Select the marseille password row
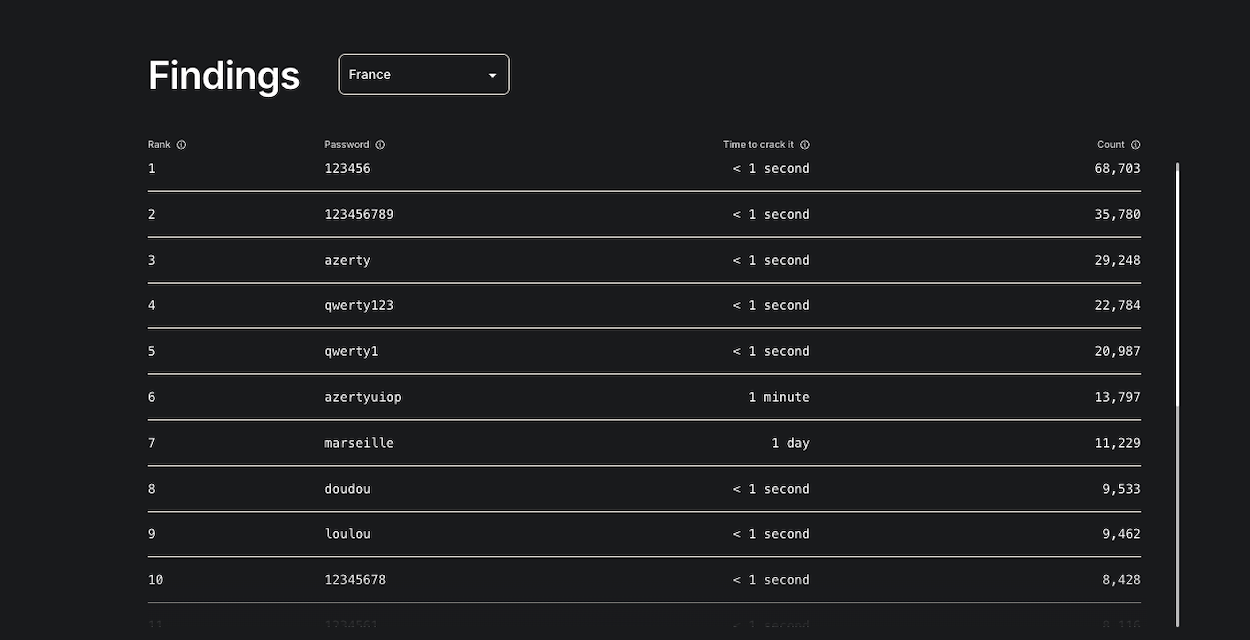Viewport: 1250px width, 640px height. [644, 443]
